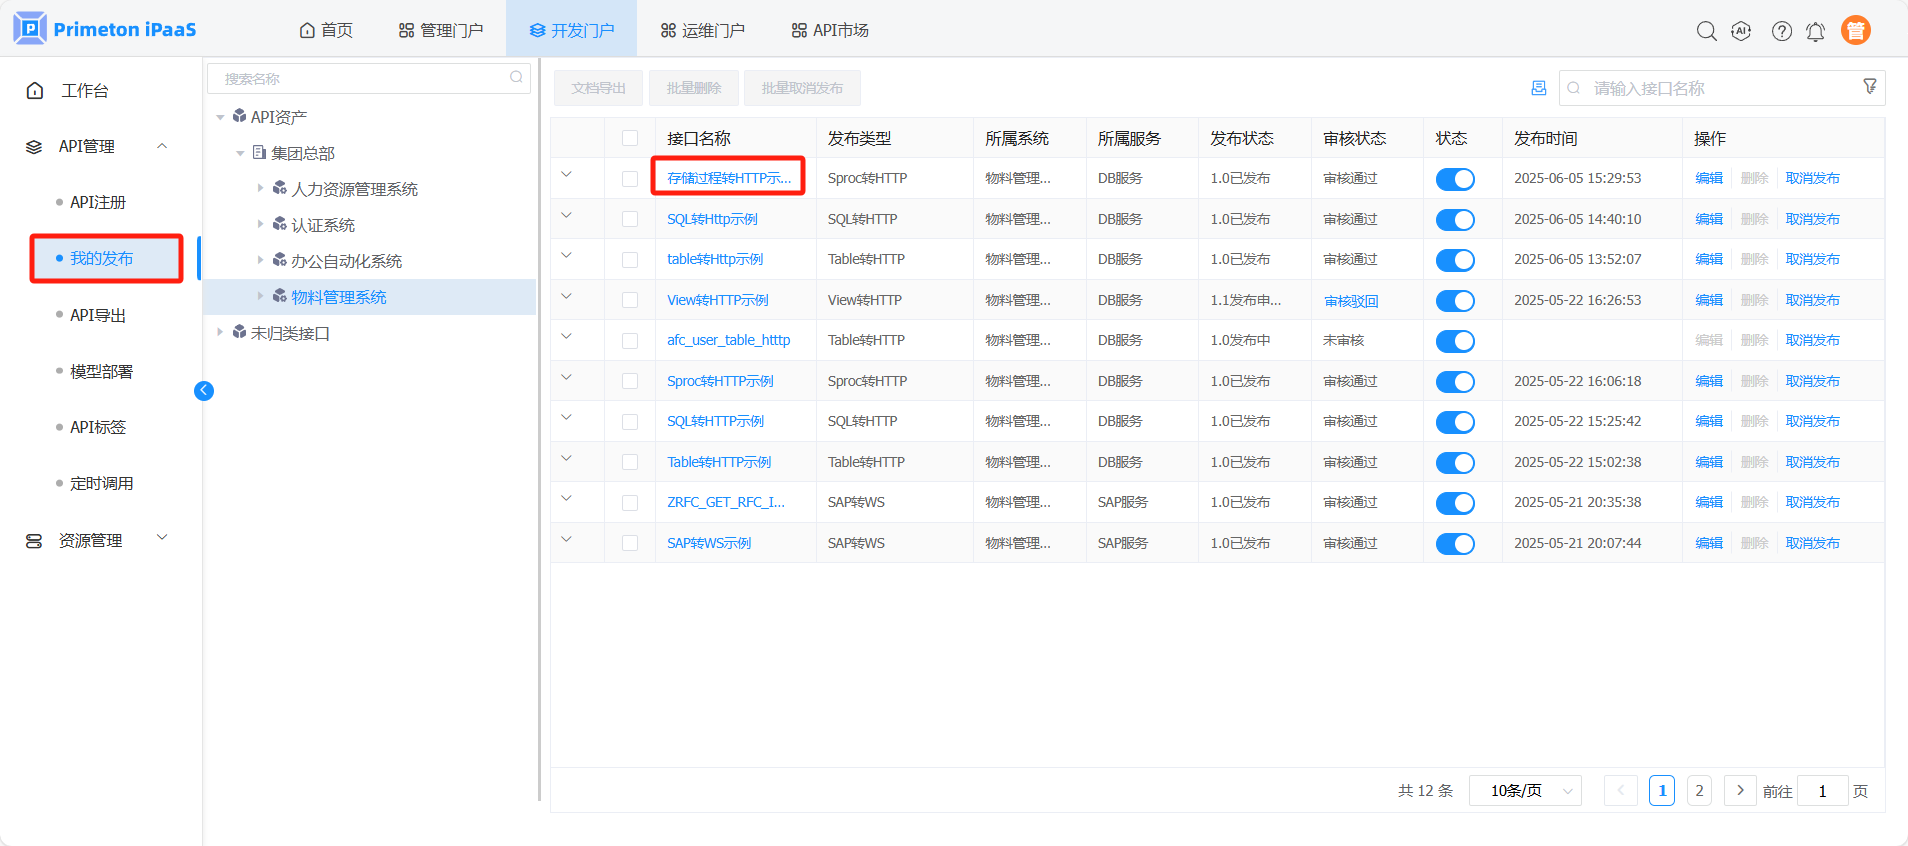The image size is (1908, 846).
Task: Click the orange user avatar icon
Action: tap(1855, 31)
